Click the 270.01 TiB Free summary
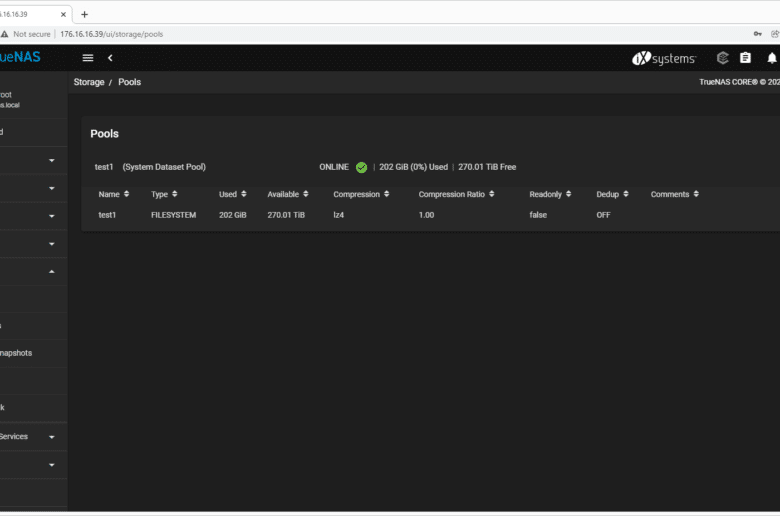The image size is (780, 516). pyautogui.click(x=487, y=167)
